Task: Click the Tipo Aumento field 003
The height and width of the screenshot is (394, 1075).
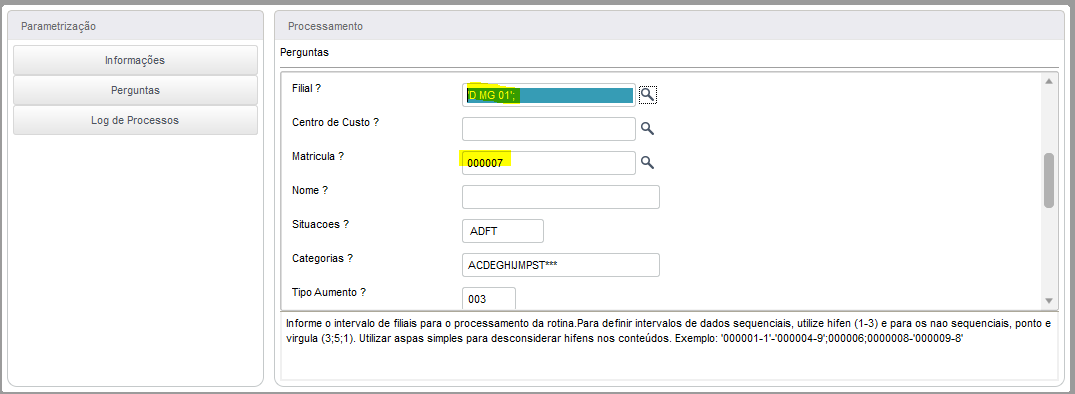Action: [x=489, y=299]
